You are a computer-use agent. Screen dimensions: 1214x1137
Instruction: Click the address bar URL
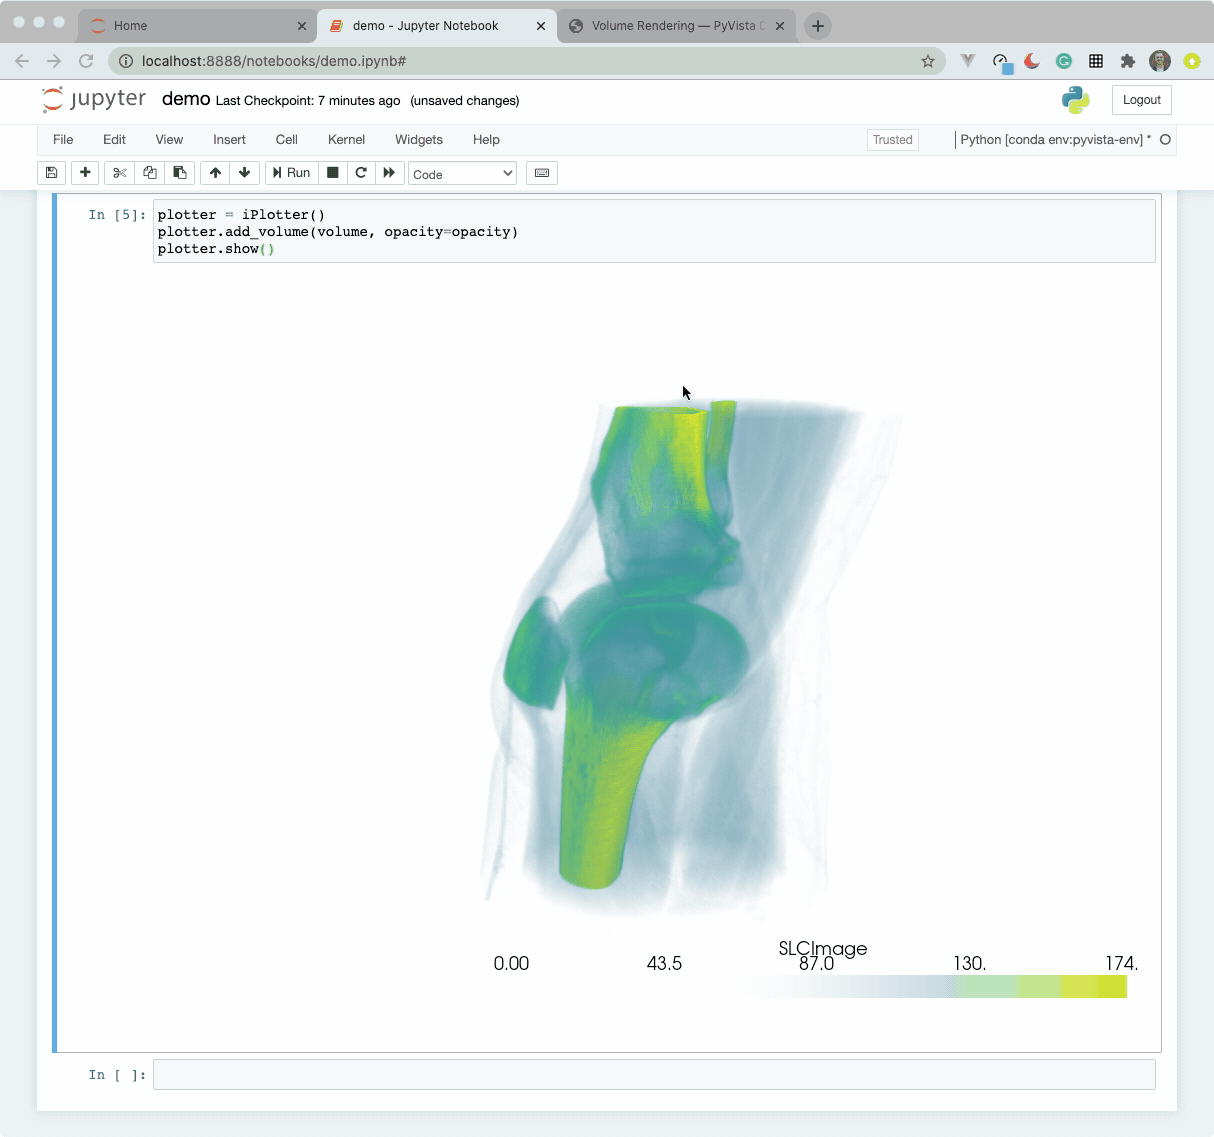pyautogui.click(x=274, y=61)
